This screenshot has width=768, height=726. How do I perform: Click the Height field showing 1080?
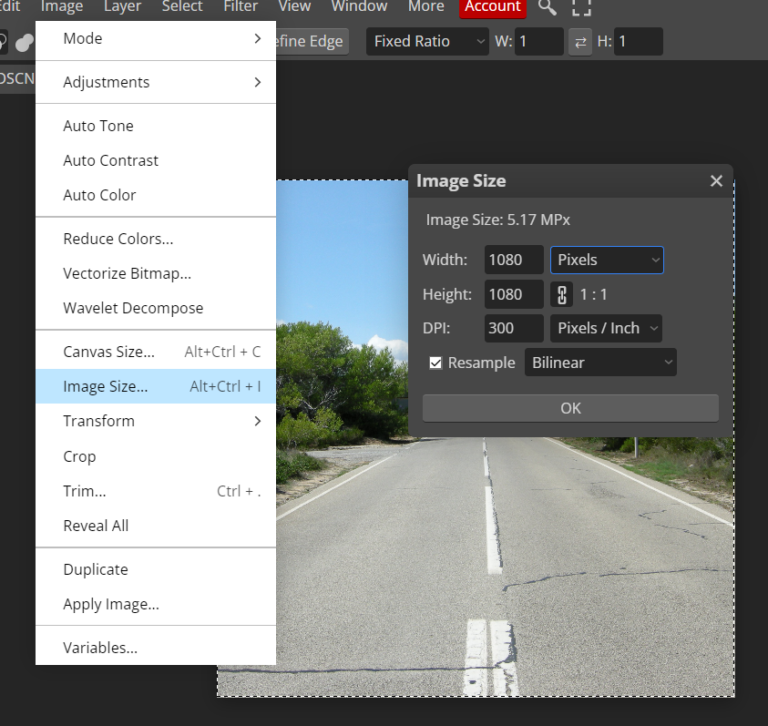coord(514,294)
